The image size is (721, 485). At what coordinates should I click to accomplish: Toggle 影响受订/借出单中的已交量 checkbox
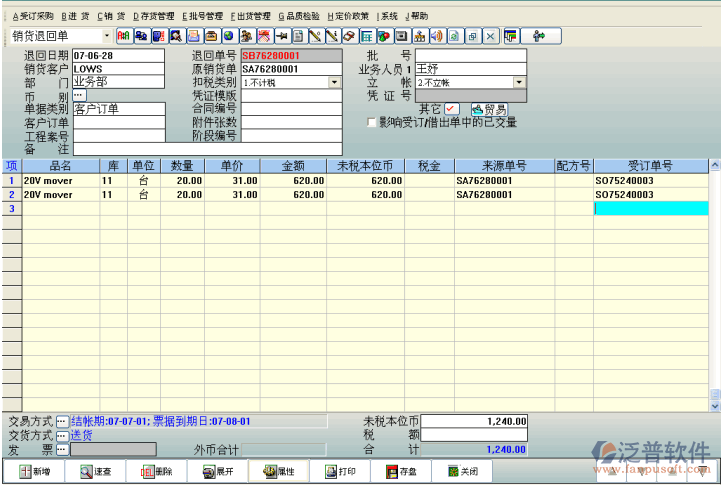pos(372,122)
